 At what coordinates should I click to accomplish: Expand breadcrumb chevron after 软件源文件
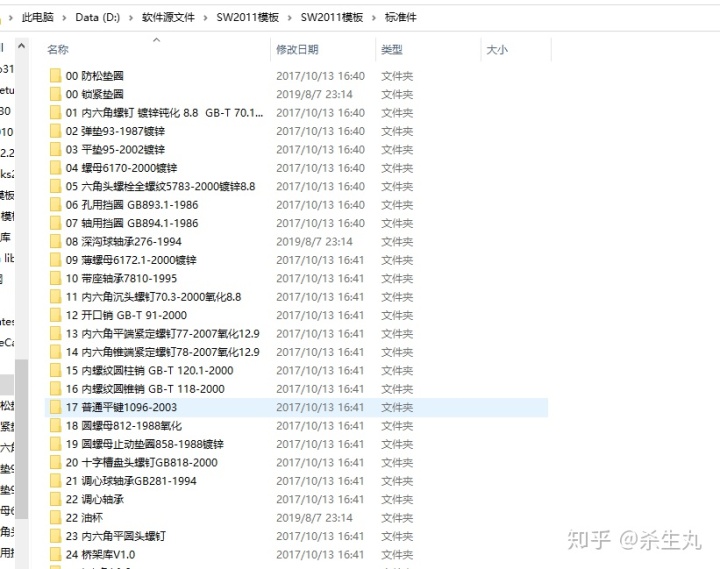pyautogui.click(x=205, y=18)
